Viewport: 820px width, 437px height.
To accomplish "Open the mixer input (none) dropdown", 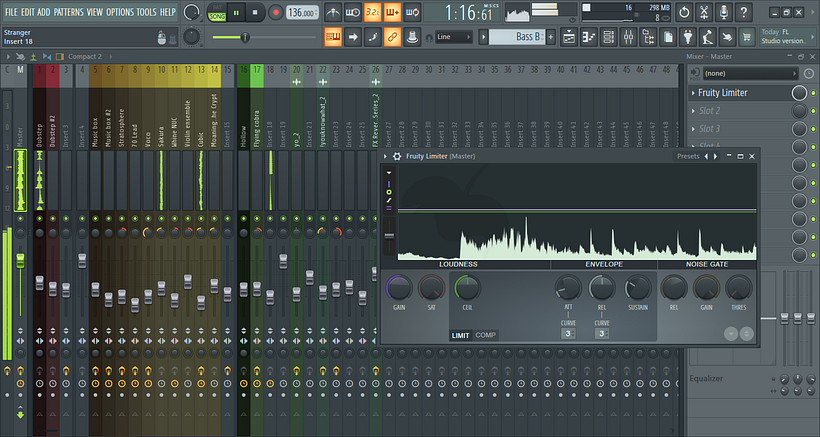I will coord(748,74).
